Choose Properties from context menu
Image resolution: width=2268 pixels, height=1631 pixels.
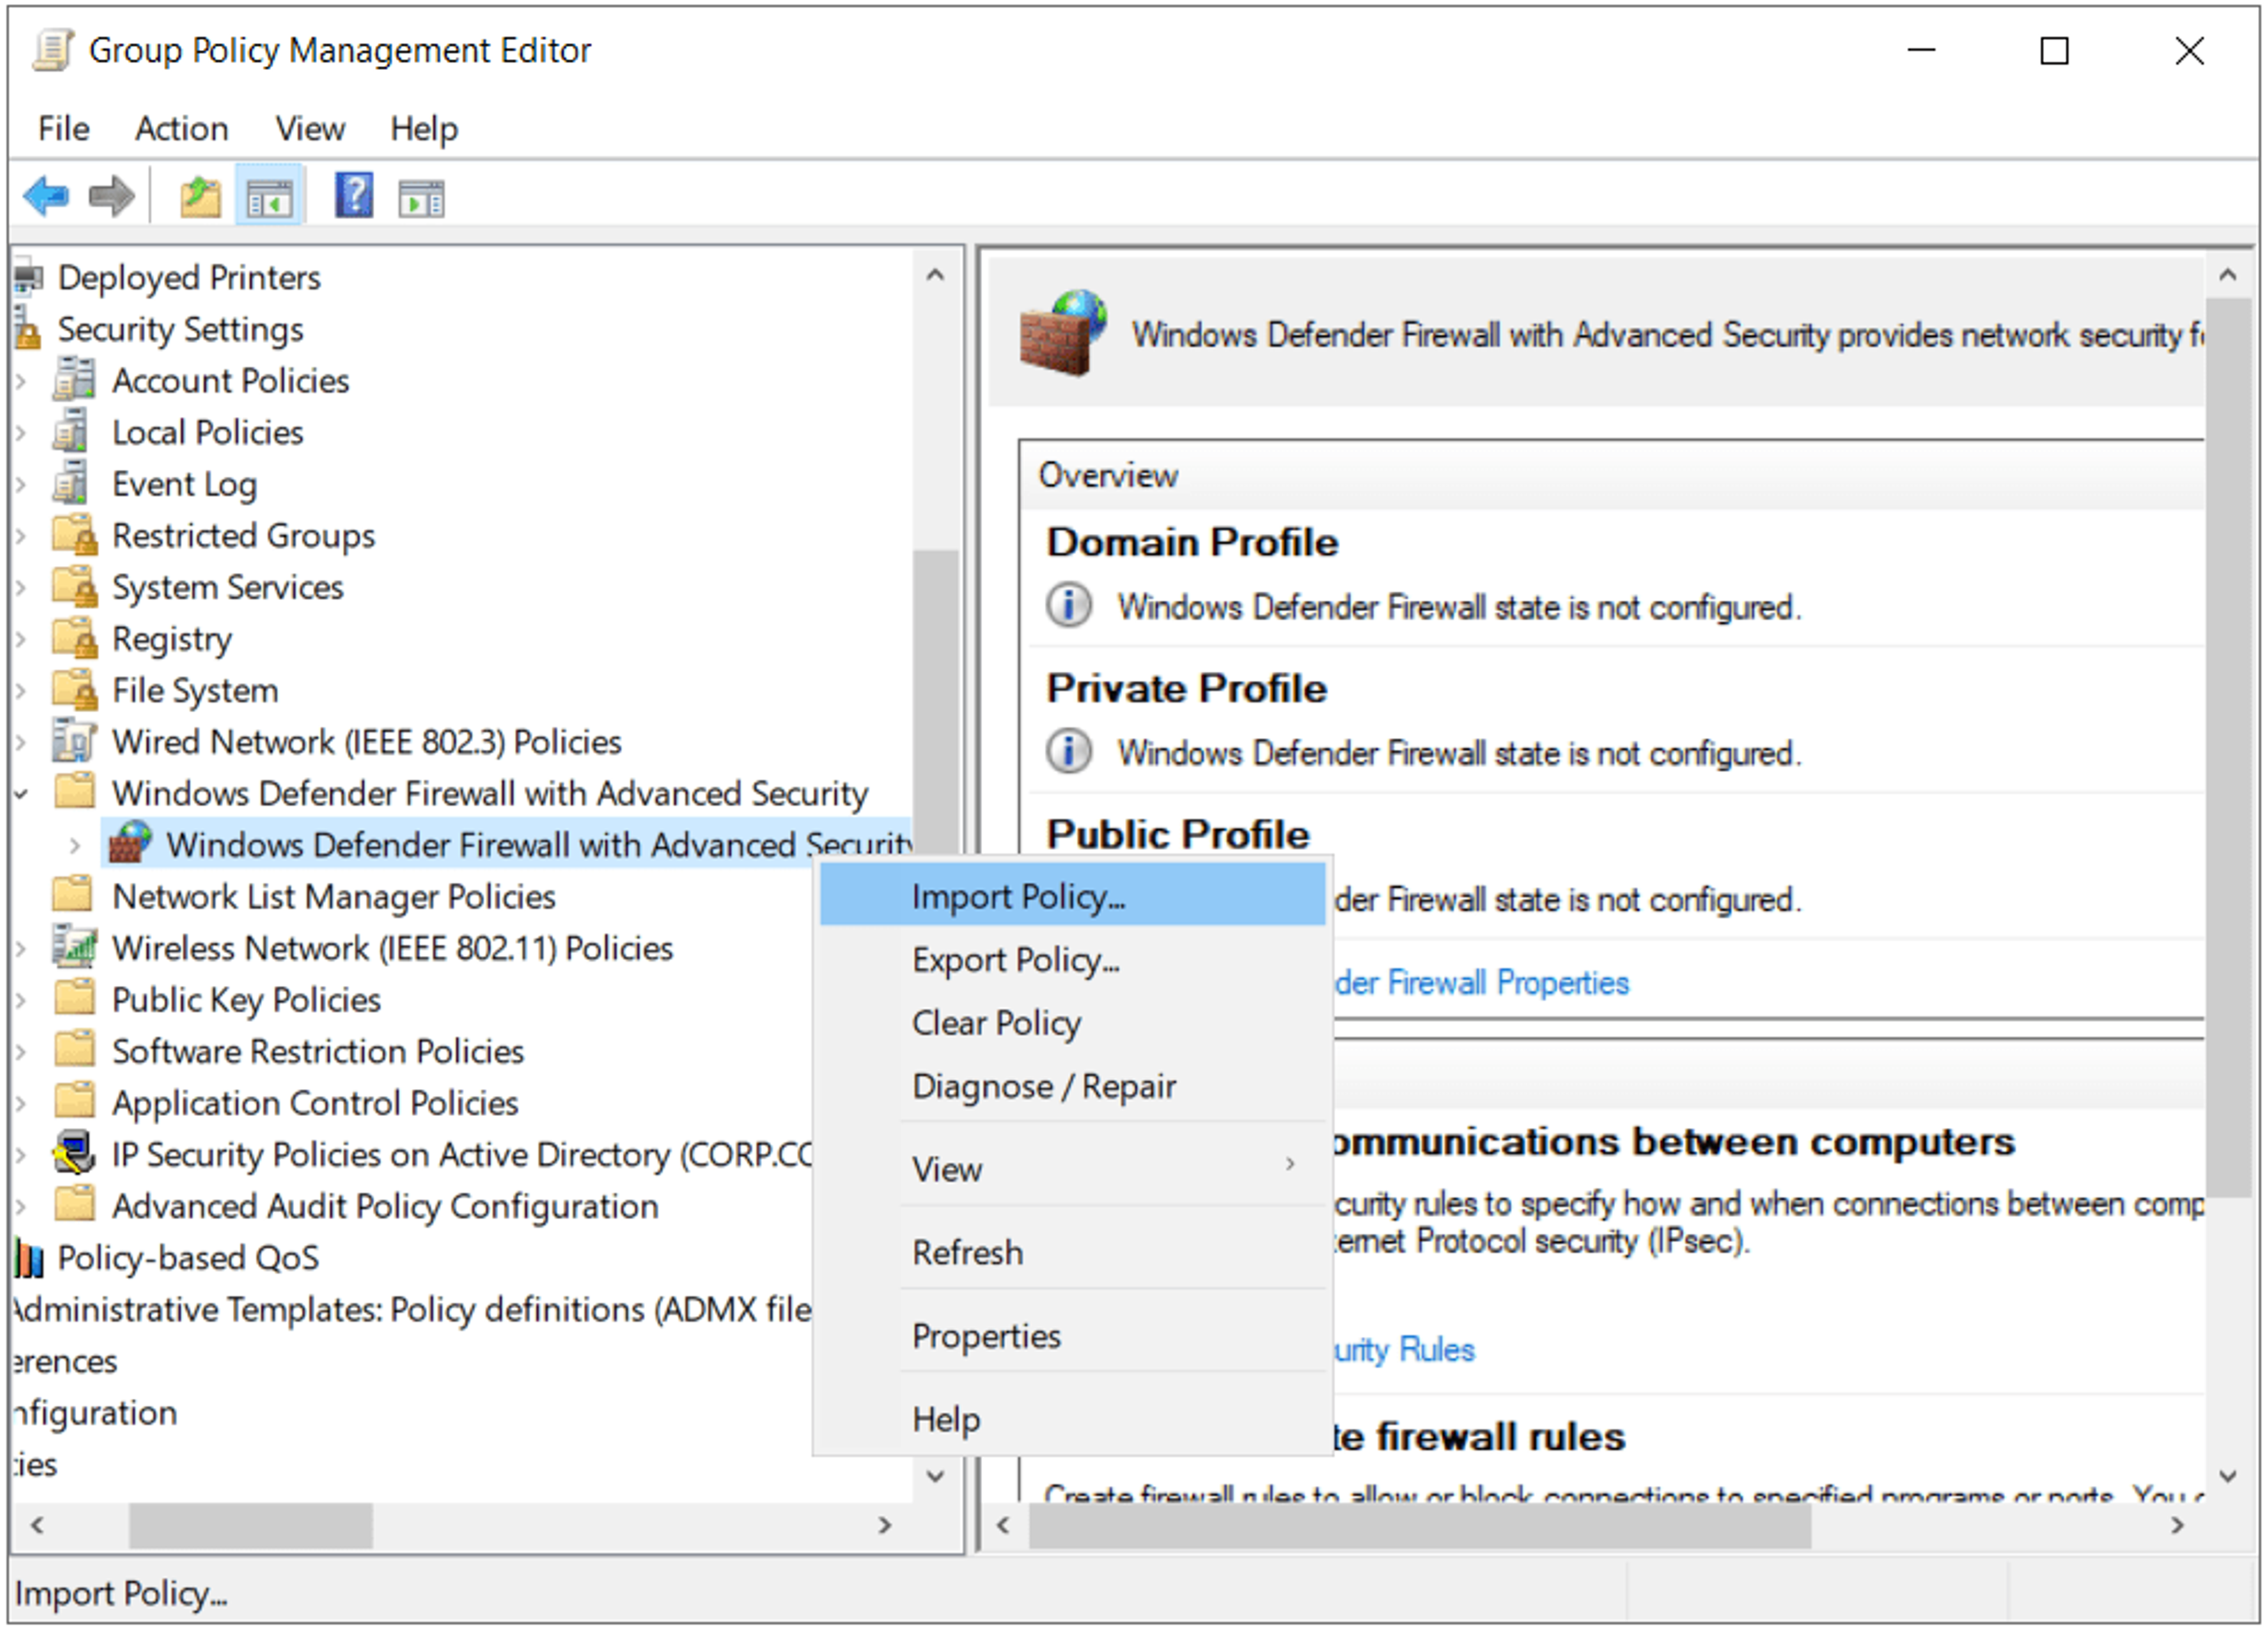pos(1072,1336)
